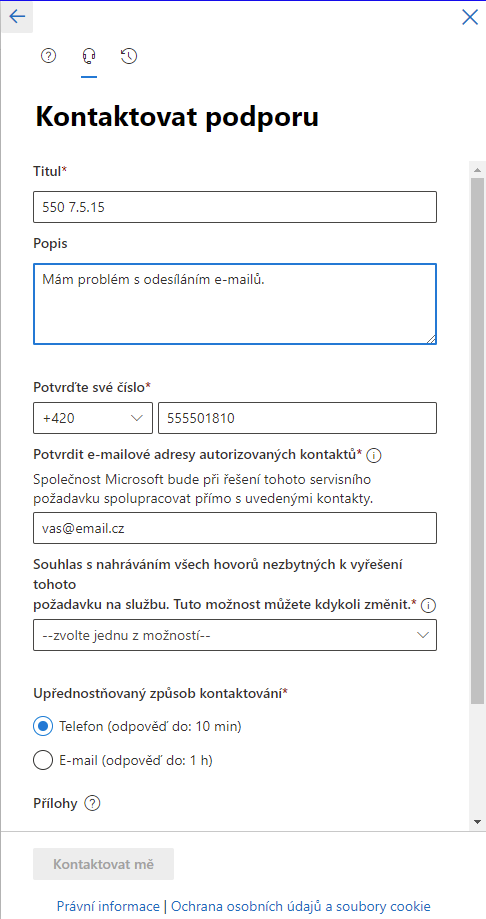The image size is (486, 919).
Task: Select E-mail contact method radio button
Action: (x=43, y=761)
